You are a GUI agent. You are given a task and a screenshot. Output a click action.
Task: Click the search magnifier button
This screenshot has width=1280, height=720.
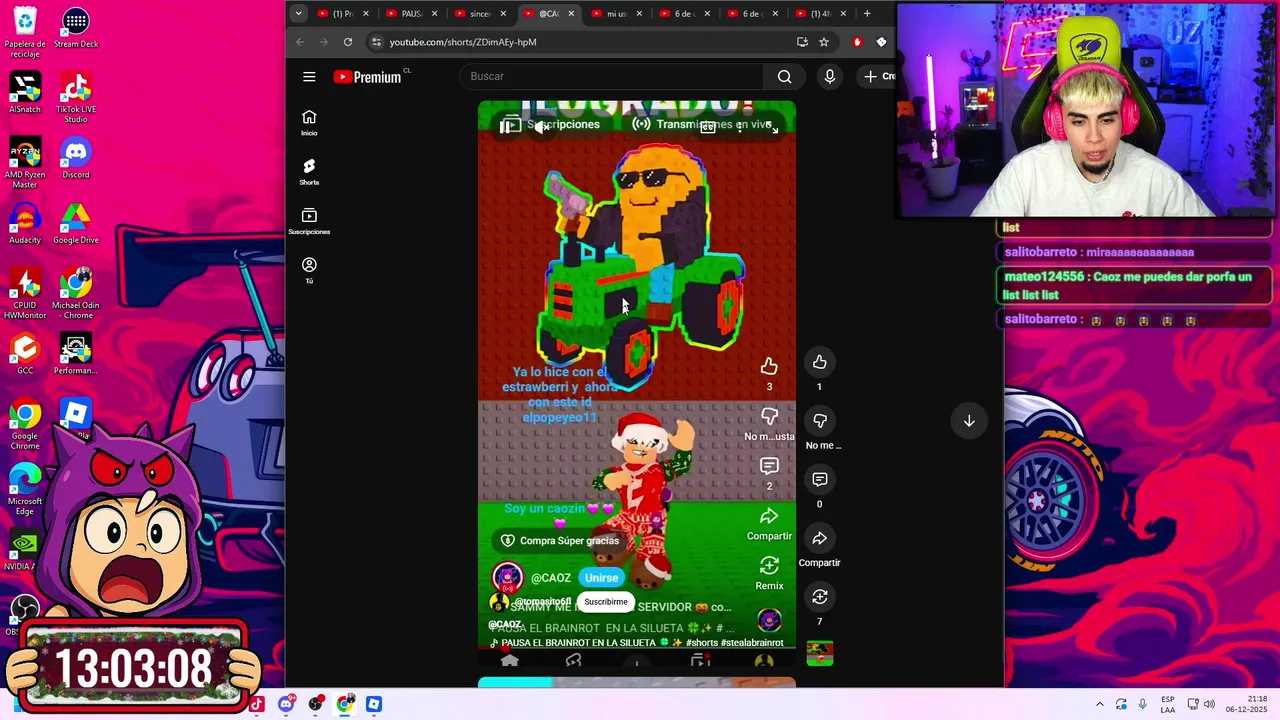[785, 77]
